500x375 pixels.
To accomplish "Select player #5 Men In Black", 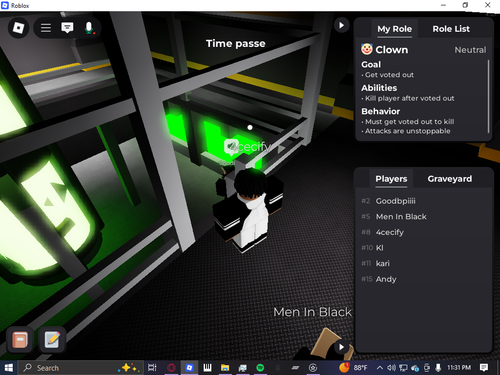I will pos(423,217).
